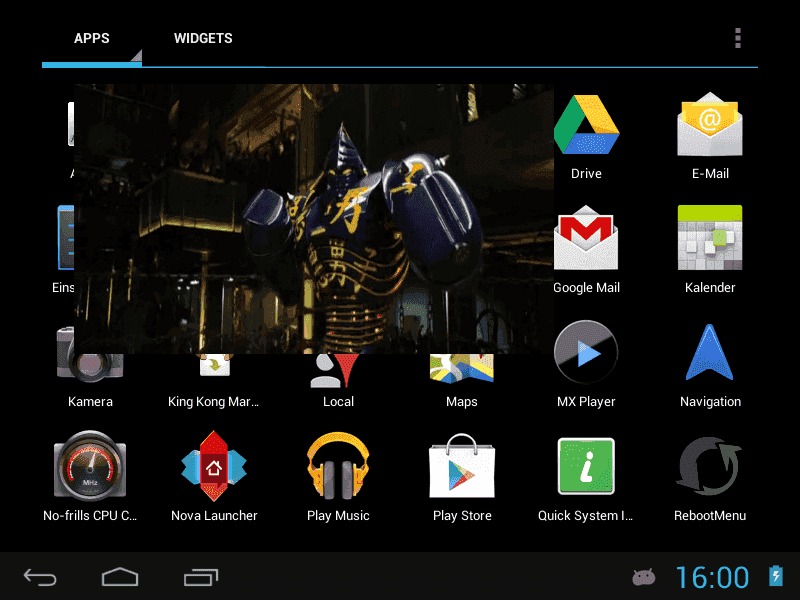Switch to the WIDGETS tab
The height and width of the screenshot is (600, 800).
pos(203,38)
